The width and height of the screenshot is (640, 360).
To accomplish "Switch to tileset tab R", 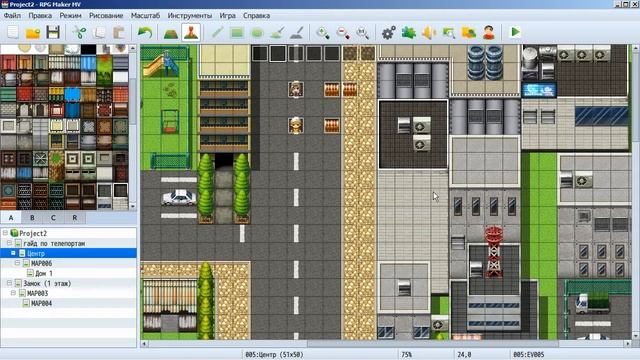I will pyautogui.click(x=75, y=218).
